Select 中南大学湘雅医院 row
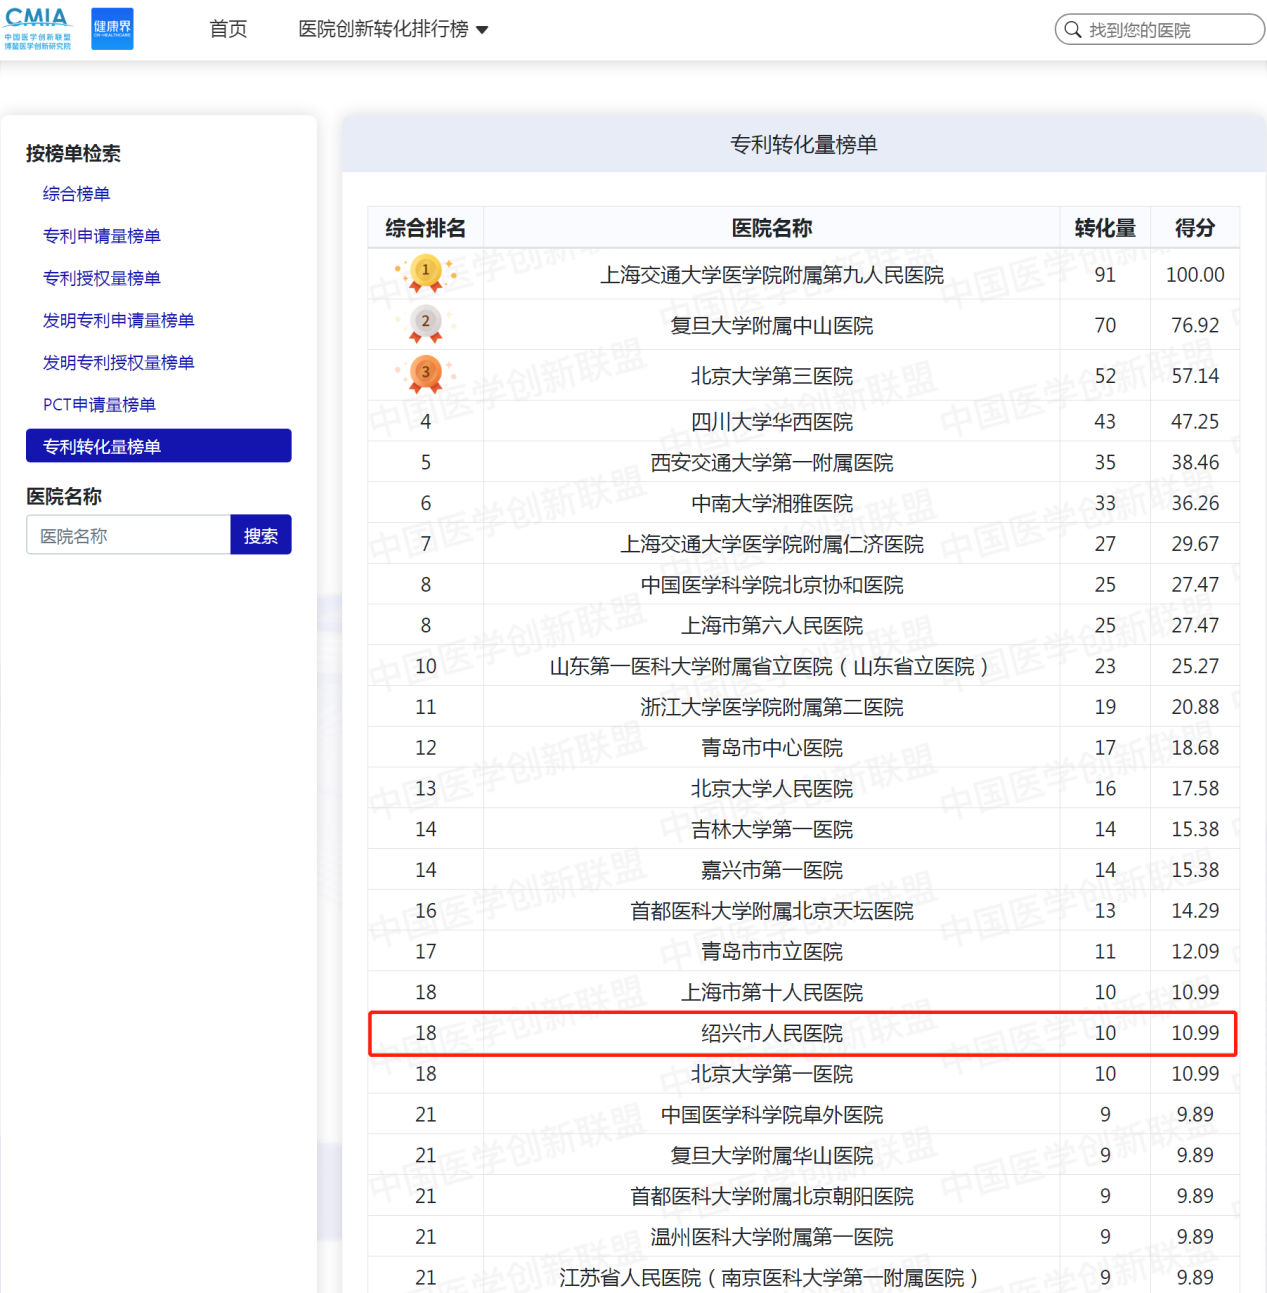This screenshot has width=1267, height=1293. 804,503
